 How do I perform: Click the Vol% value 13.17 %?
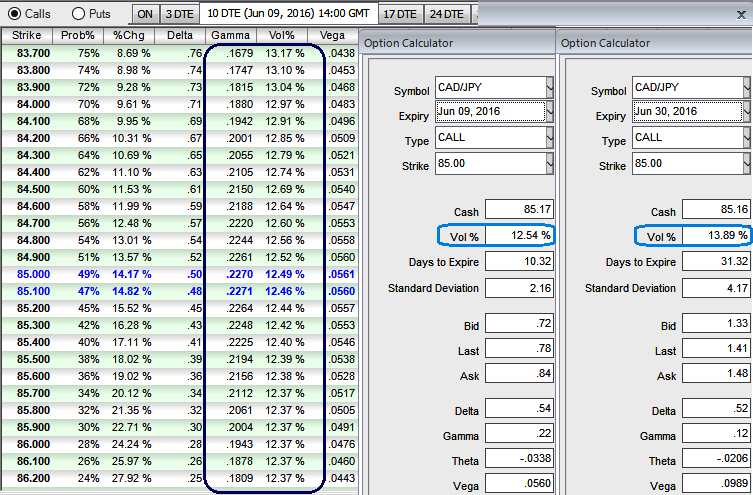(x=284, y=53)
